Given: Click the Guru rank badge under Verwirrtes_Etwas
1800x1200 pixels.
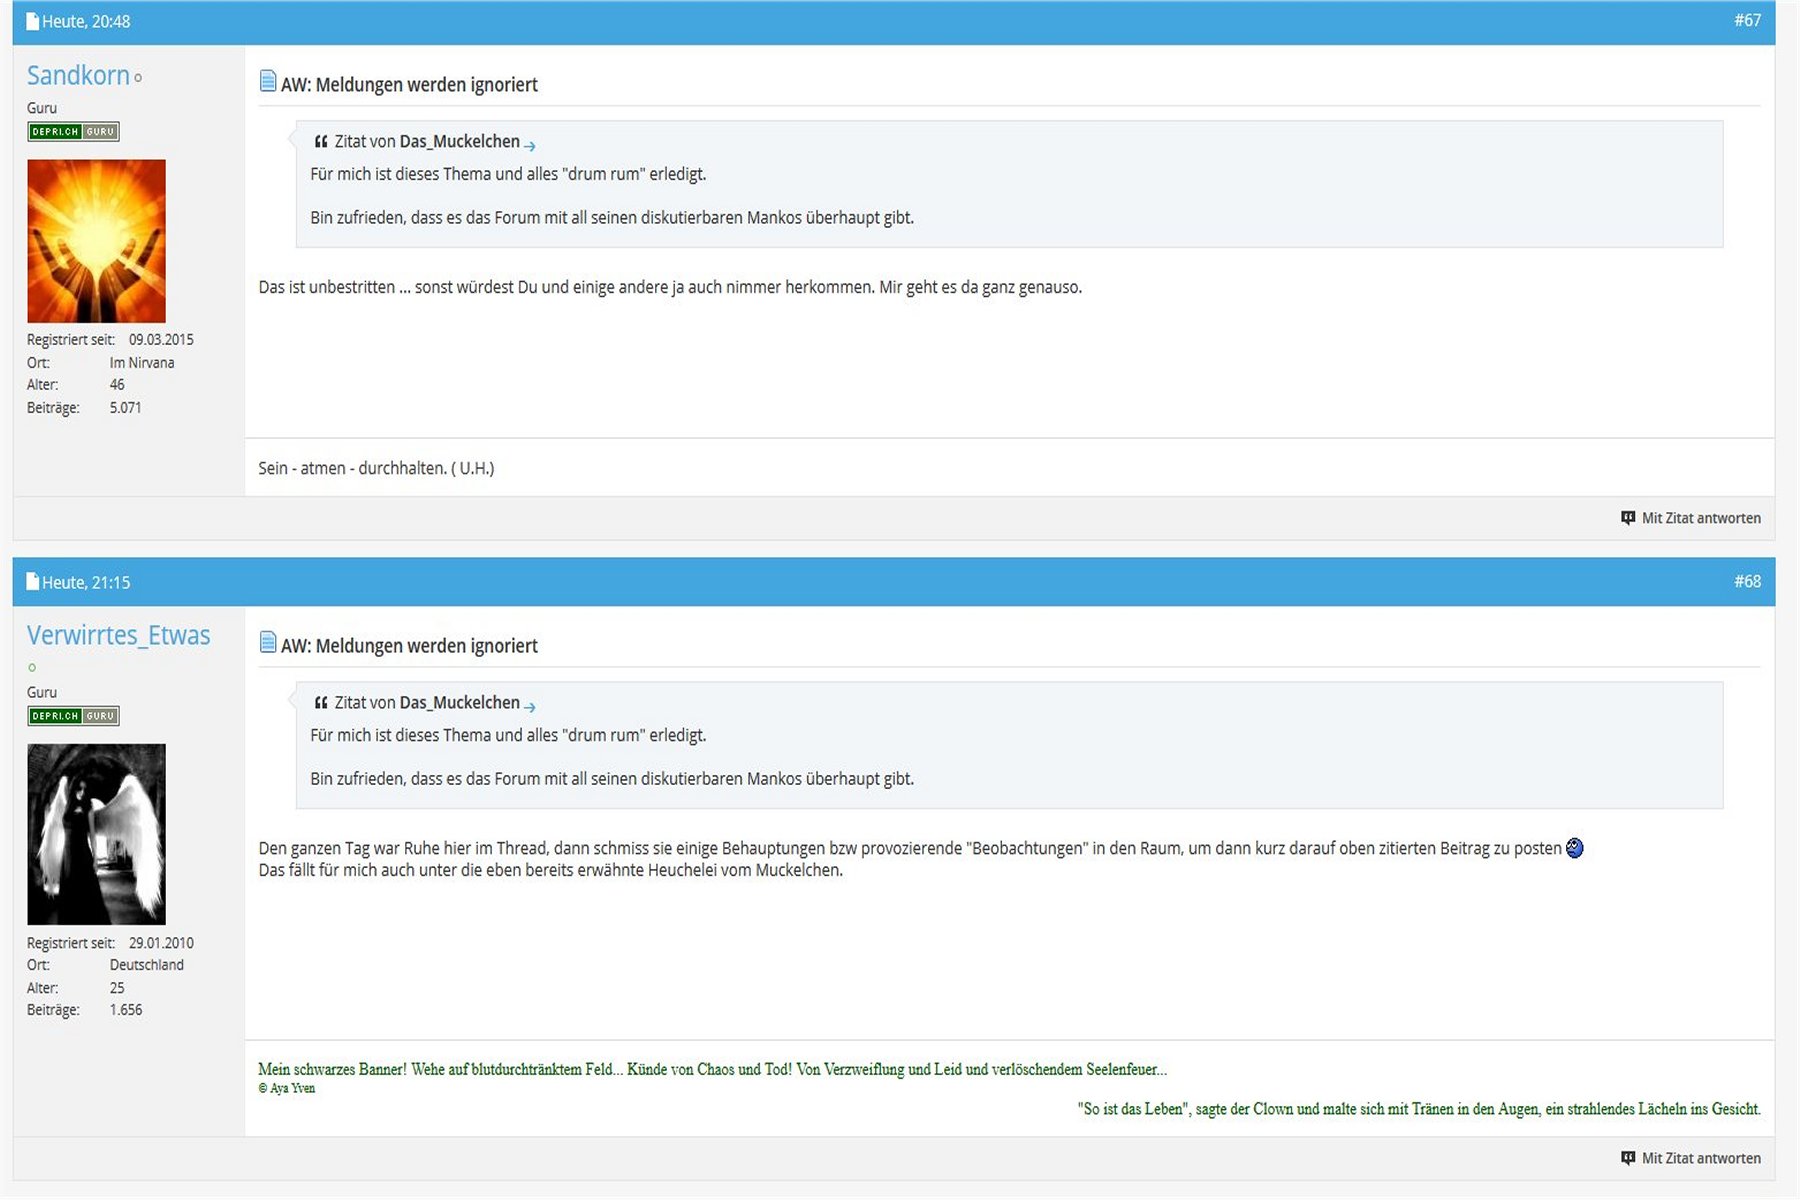Looking at the screenshot, I should 73,716.
